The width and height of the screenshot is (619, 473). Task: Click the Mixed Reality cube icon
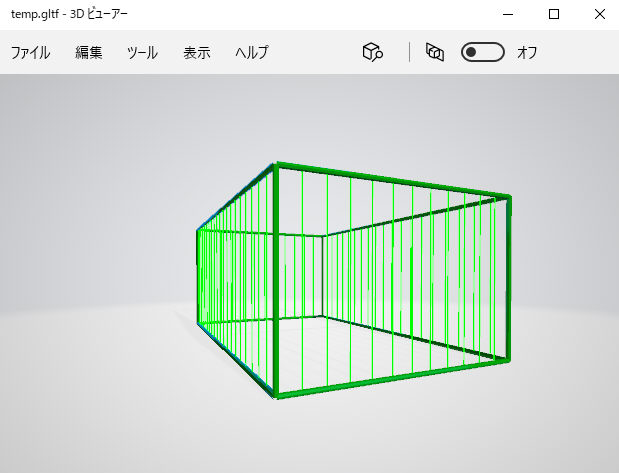(x=434, y=52)
